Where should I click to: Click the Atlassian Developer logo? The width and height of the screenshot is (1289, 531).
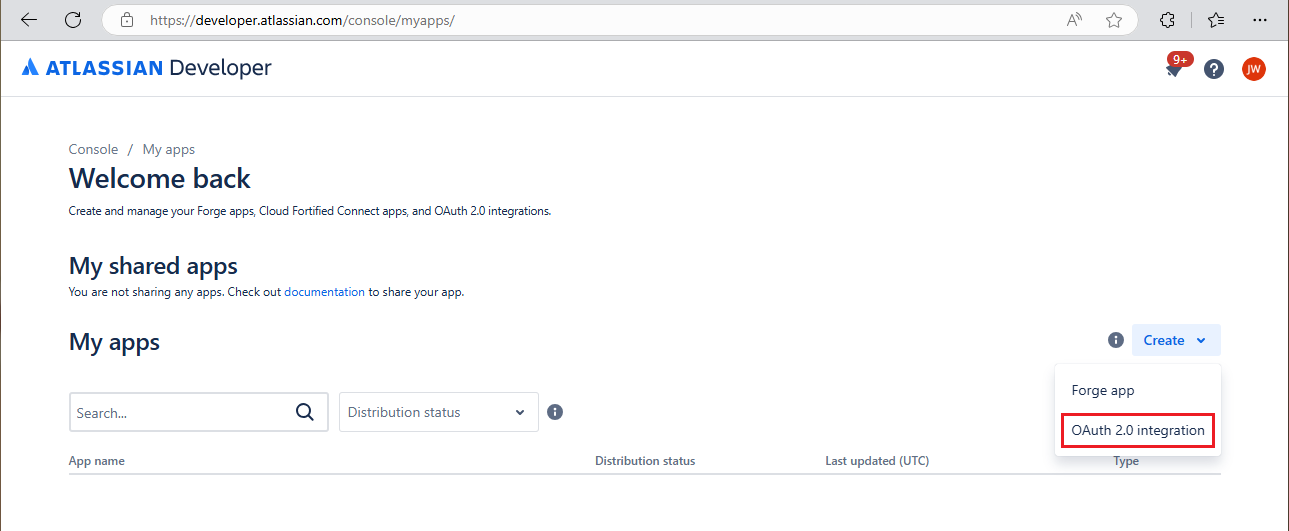[x=146, y=68]
